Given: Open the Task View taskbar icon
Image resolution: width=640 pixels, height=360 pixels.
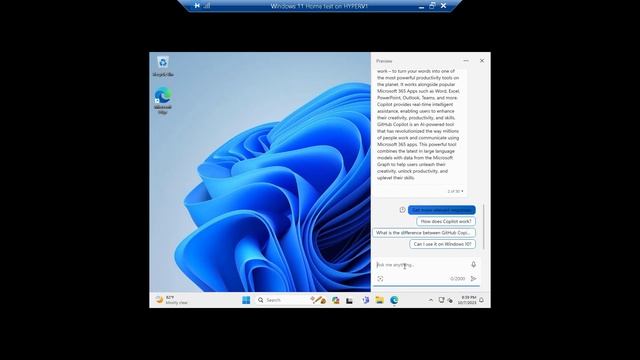Looking at the screenshot, I should 349,301.
